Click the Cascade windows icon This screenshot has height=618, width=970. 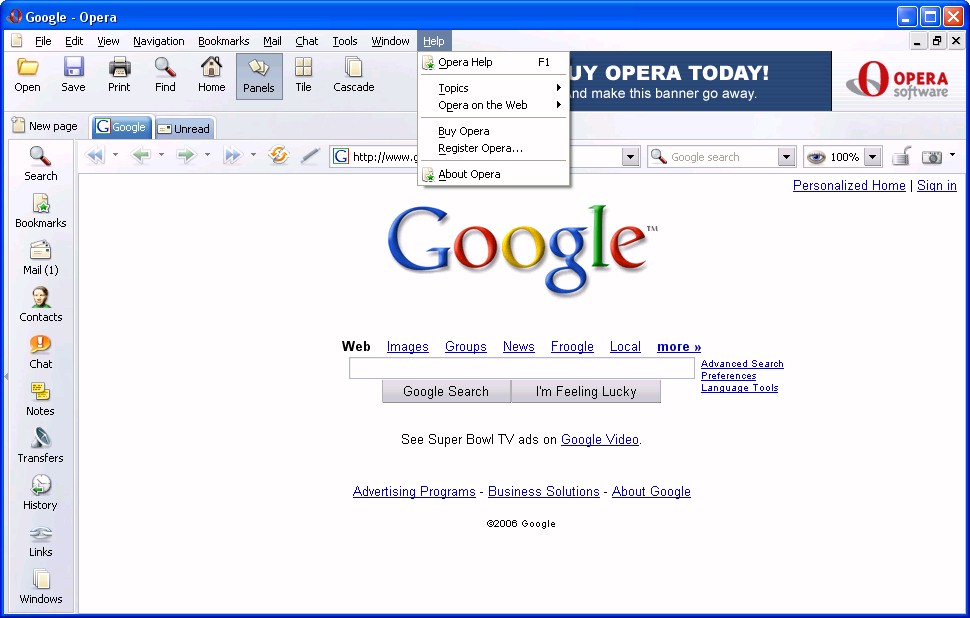[x=354, y=75]
